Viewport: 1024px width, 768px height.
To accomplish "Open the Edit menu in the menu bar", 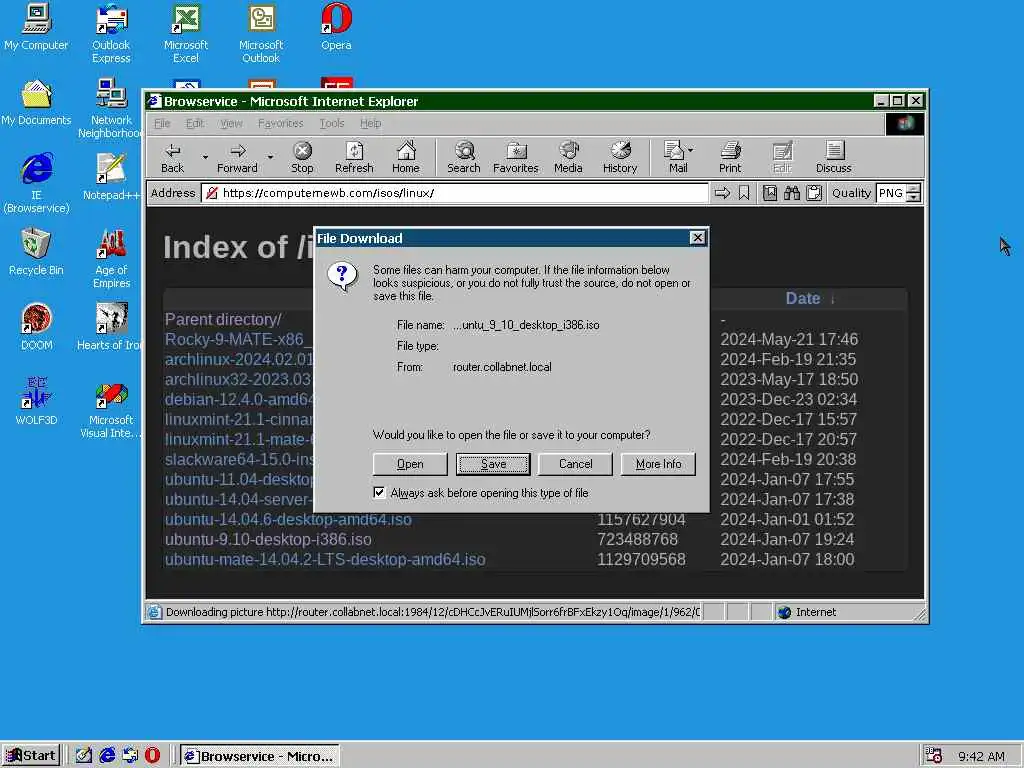I will point(194,123).
